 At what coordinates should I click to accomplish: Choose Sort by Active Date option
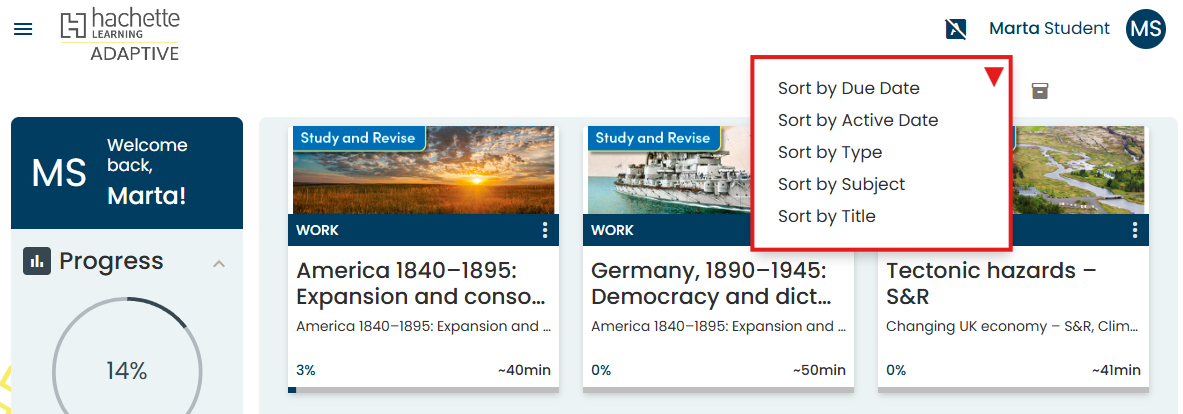[858, 120]
